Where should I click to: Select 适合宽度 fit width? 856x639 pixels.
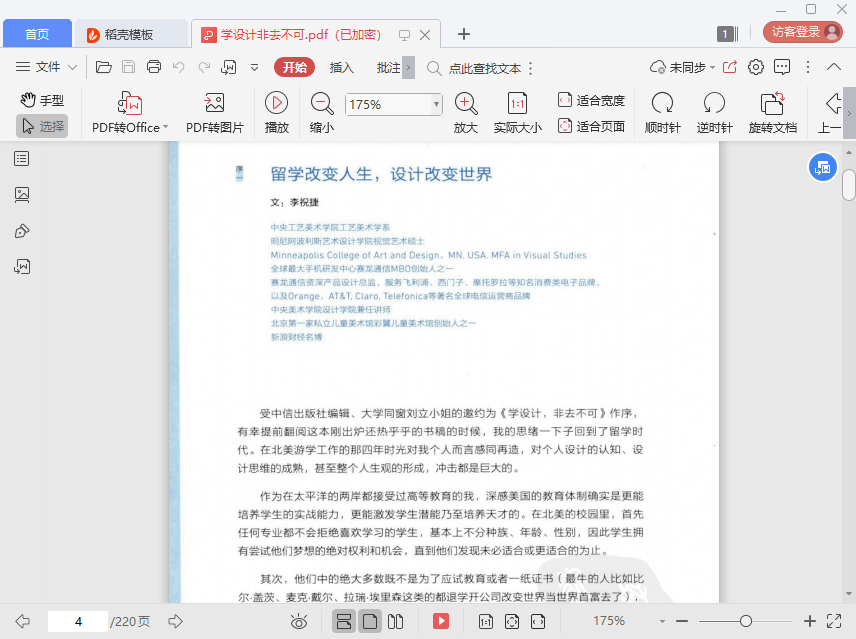click(591, 100)
